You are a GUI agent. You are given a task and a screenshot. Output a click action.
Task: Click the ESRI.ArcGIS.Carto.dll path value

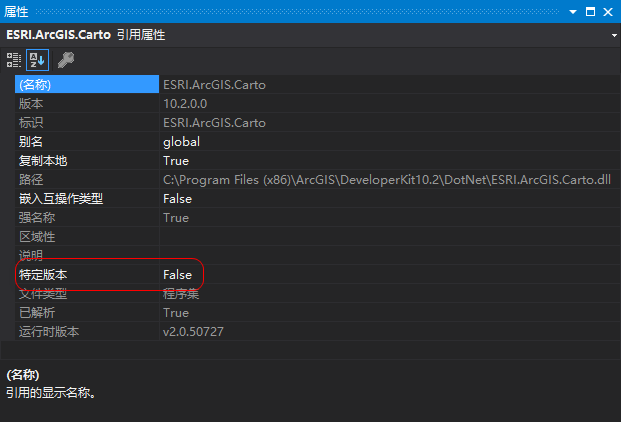(387, 180)
